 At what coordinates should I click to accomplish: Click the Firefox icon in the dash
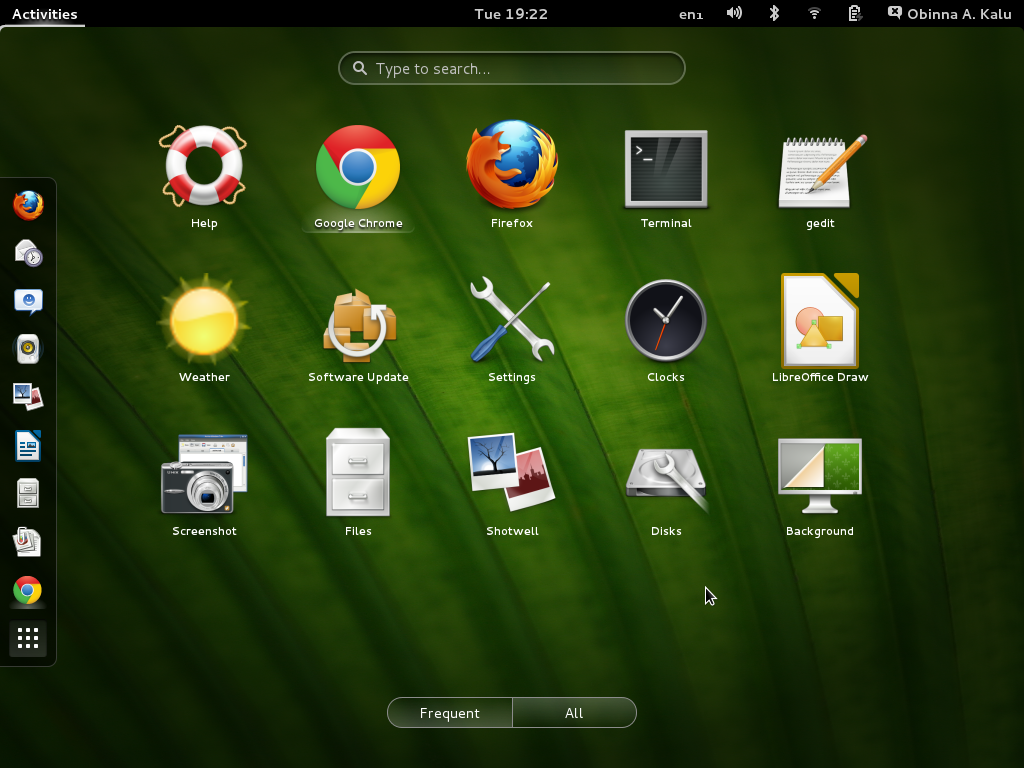pos(28,205)
